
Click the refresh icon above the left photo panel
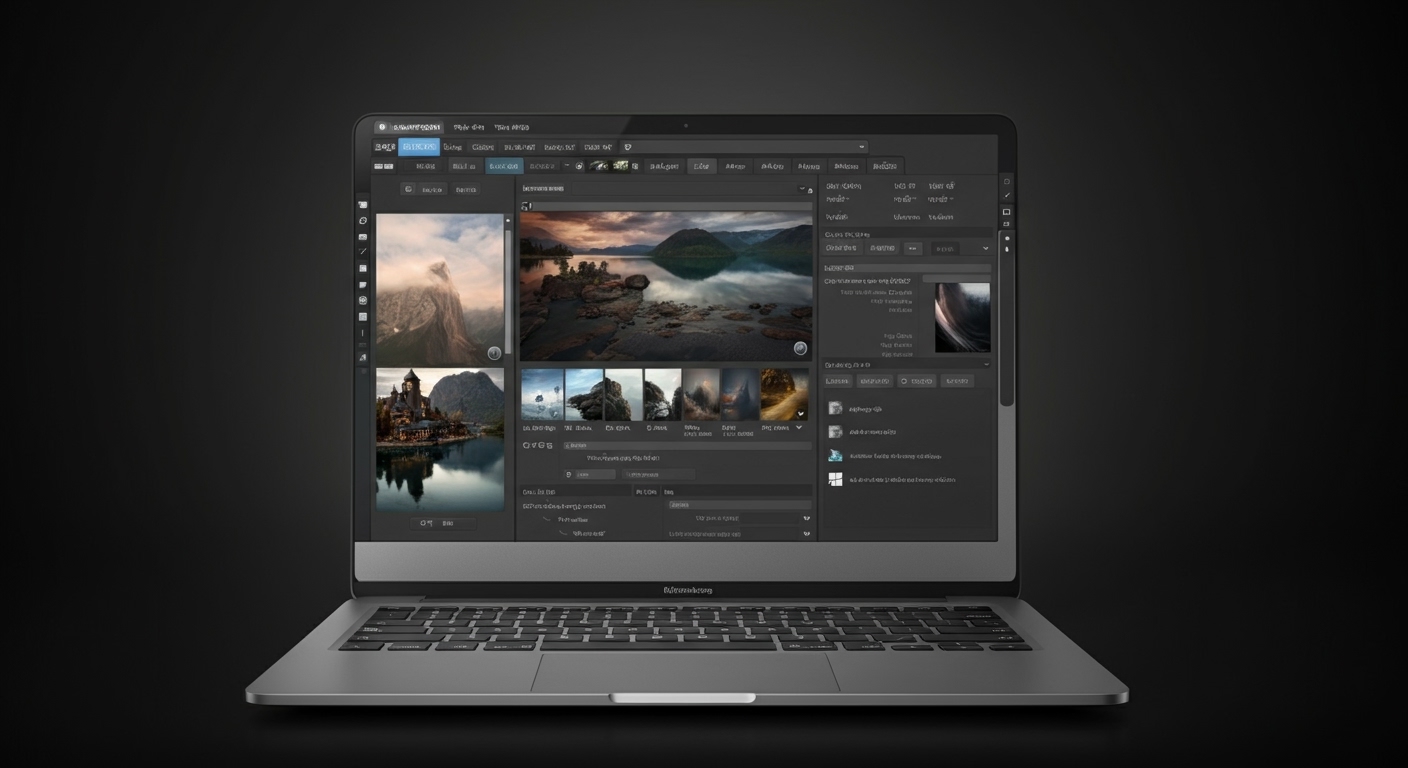point(408,189)
